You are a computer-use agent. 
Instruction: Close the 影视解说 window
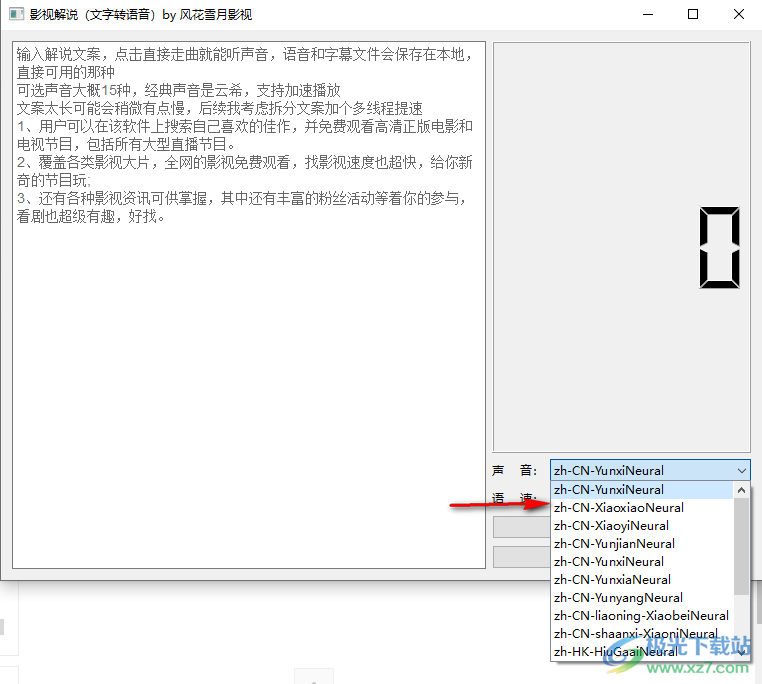tap(739, 15)
